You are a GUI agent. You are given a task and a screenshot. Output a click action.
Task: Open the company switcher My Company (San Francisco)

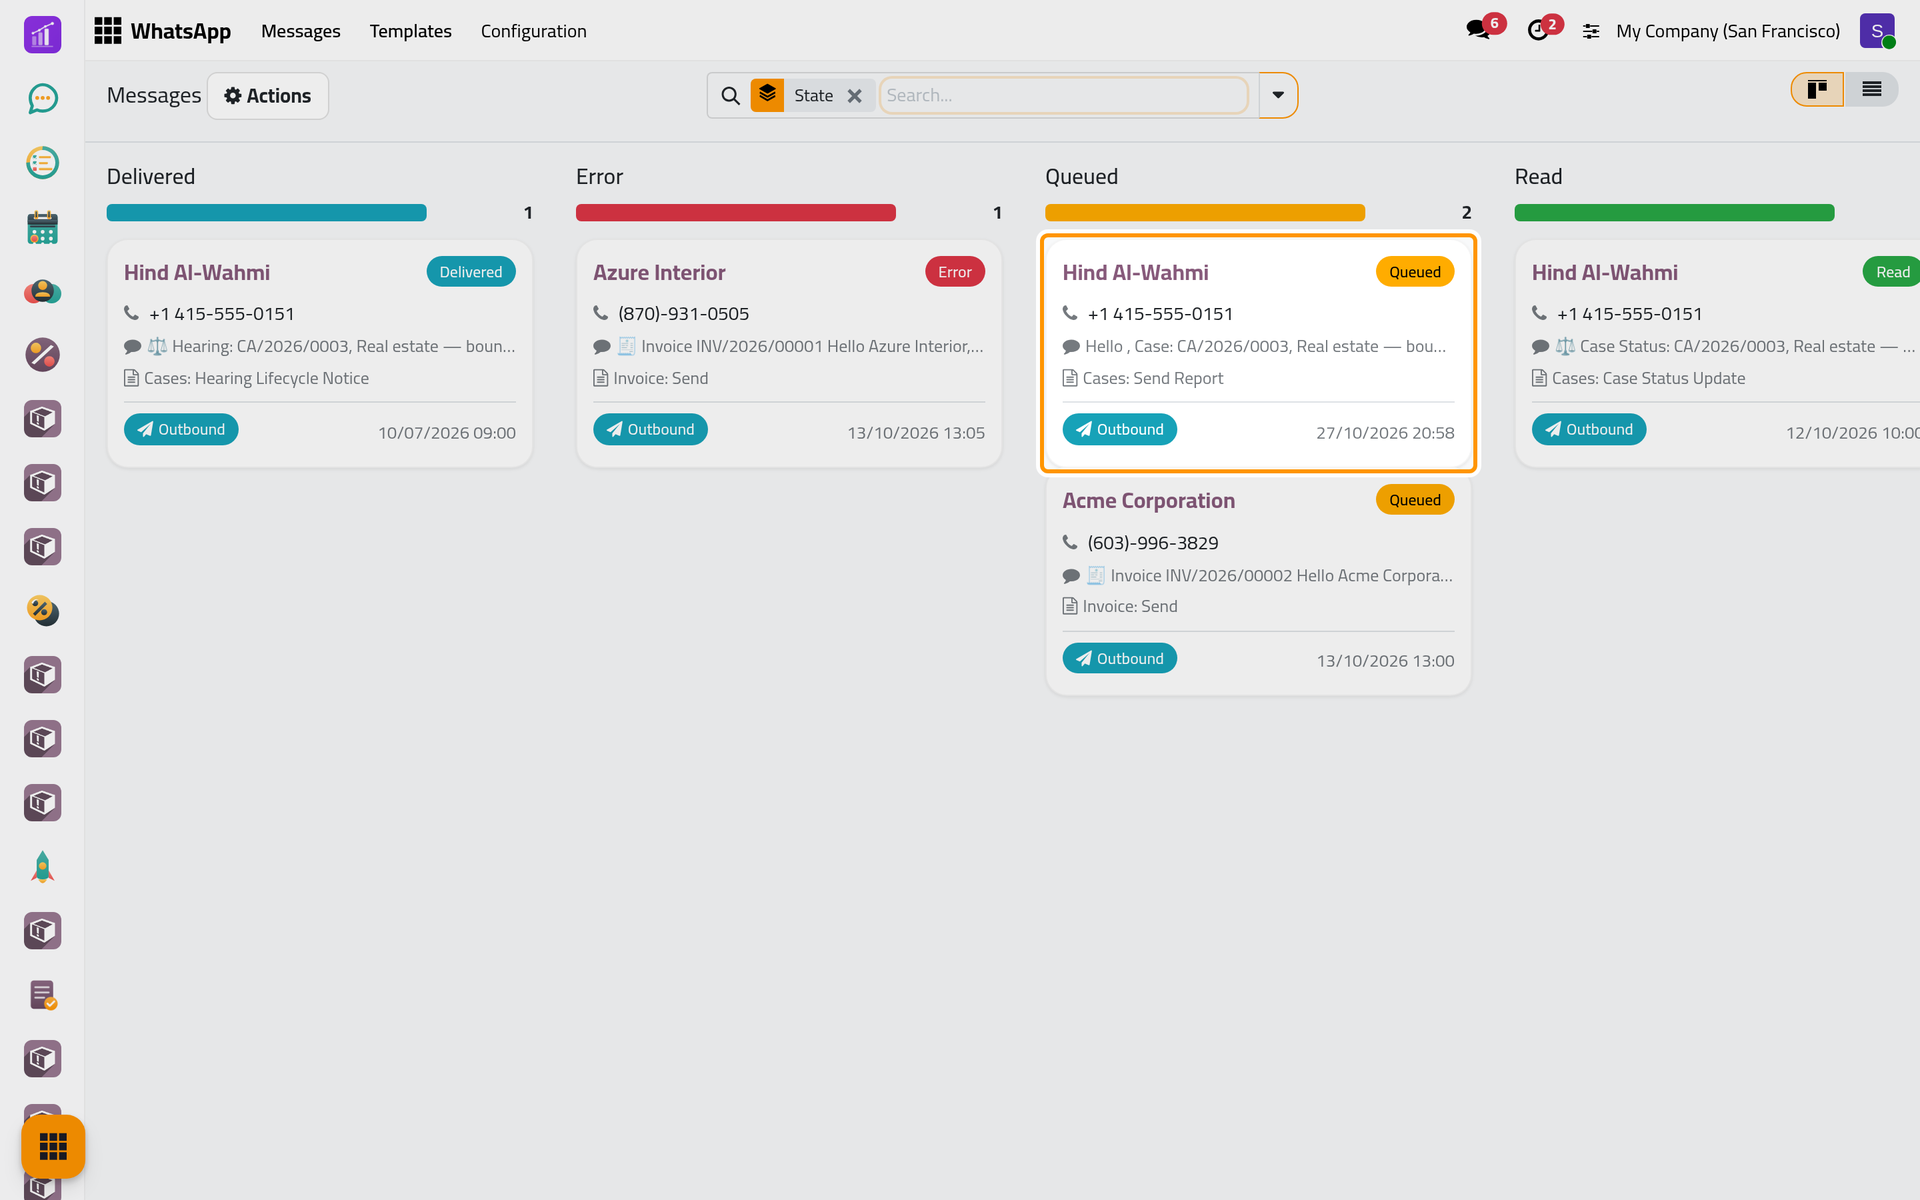point(1728,31)
